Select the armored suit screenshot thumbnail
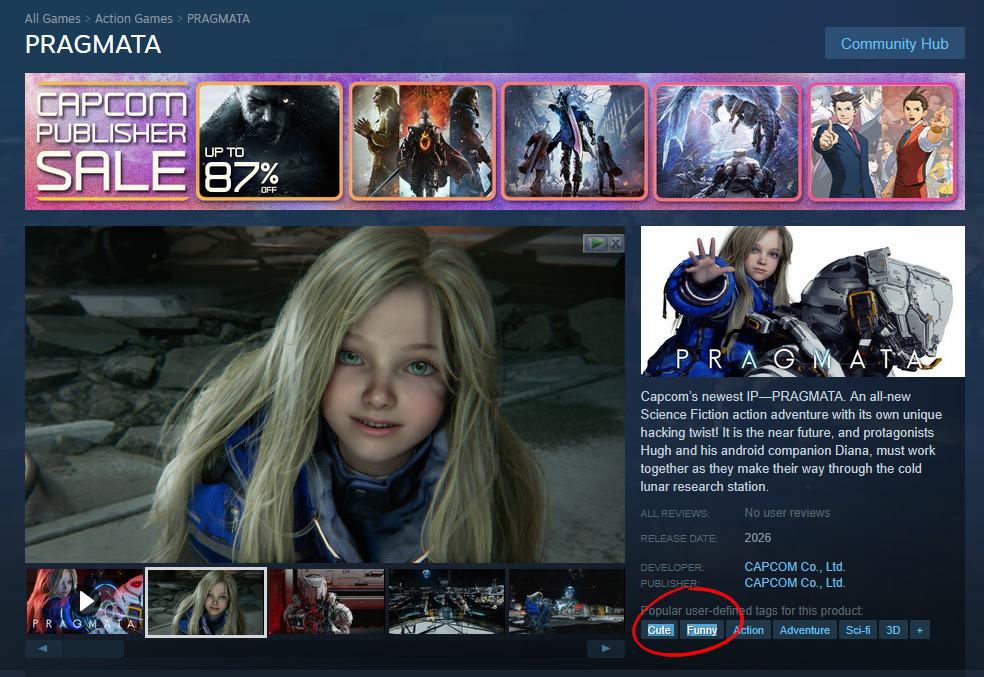This screenshot has width=984, height=677. click(x=326, y=602)
